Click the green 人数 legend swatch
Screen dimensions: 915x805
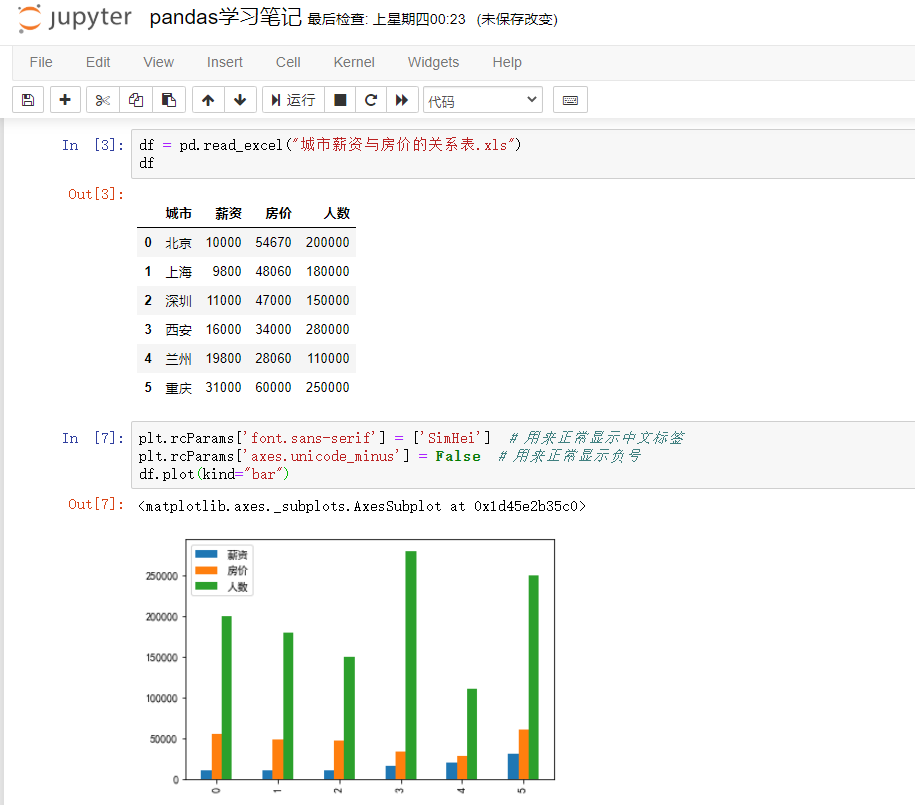(206, 586)
